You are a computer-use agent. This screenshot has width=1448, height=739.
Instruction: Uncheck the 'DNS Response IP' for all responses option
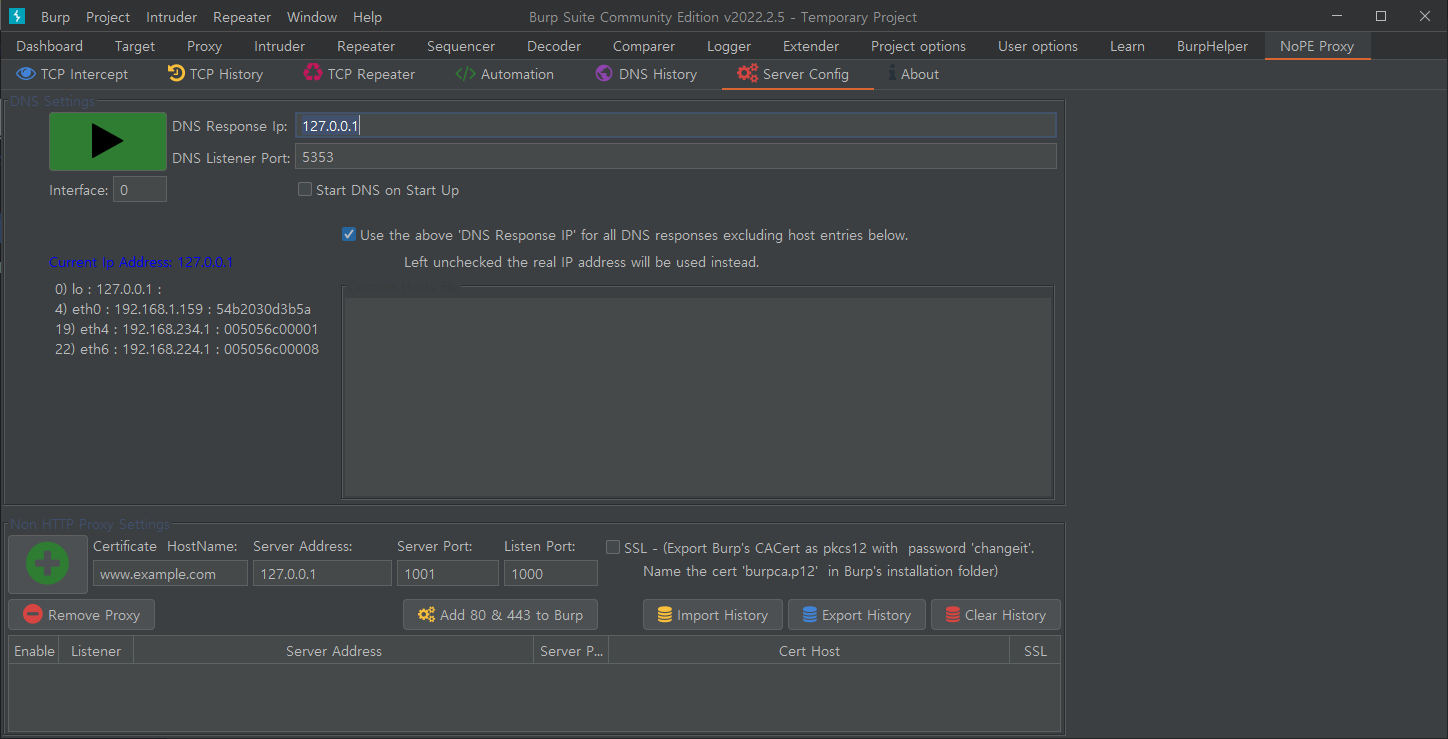pos(348,235)
